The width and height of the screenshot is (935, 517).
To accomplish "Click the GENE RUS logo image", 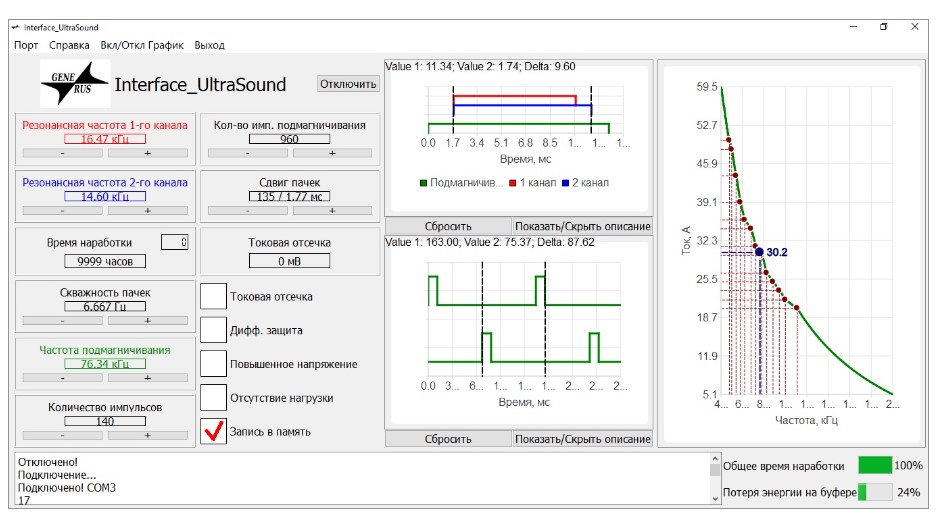I will coord(74,83).
